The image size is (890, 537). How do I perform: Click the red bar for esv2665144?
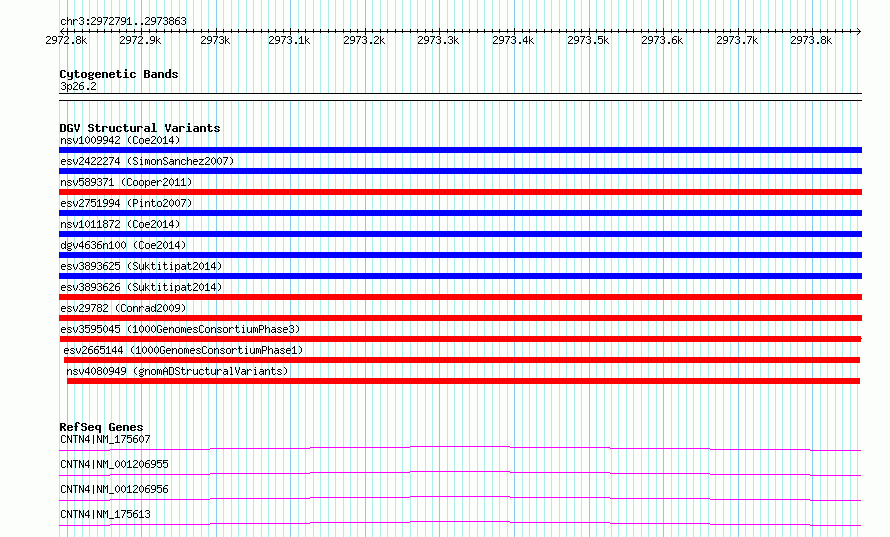[x=462, y=360]
